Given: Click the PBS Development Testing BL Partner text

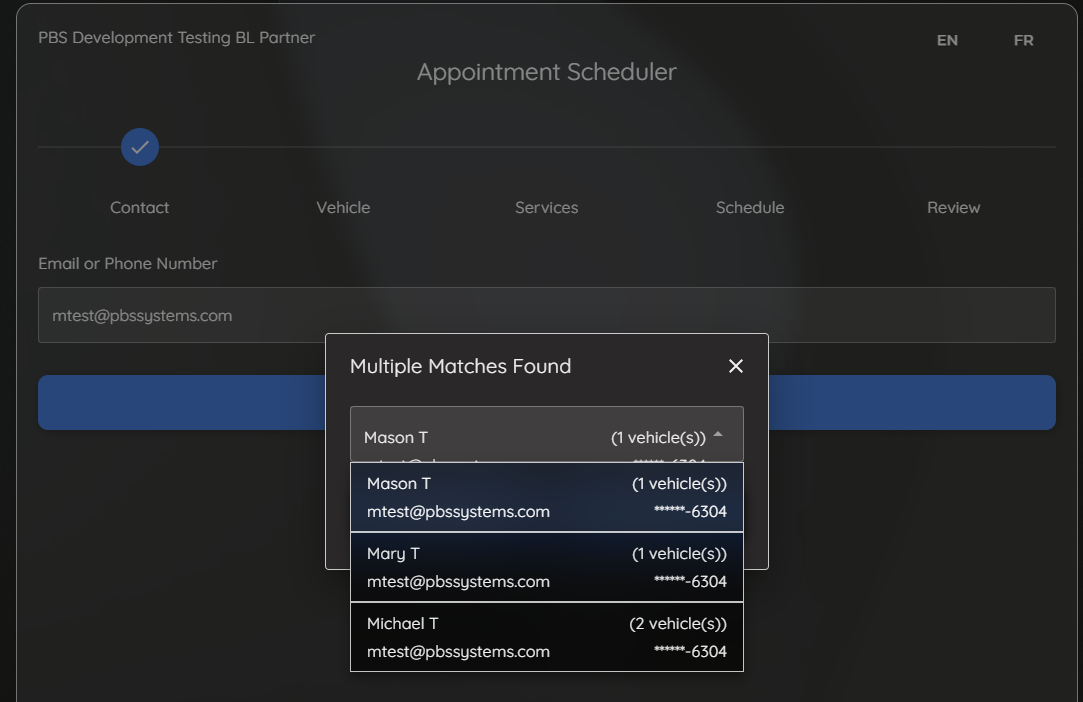Looking at the screenshot, I should point(176,38).
